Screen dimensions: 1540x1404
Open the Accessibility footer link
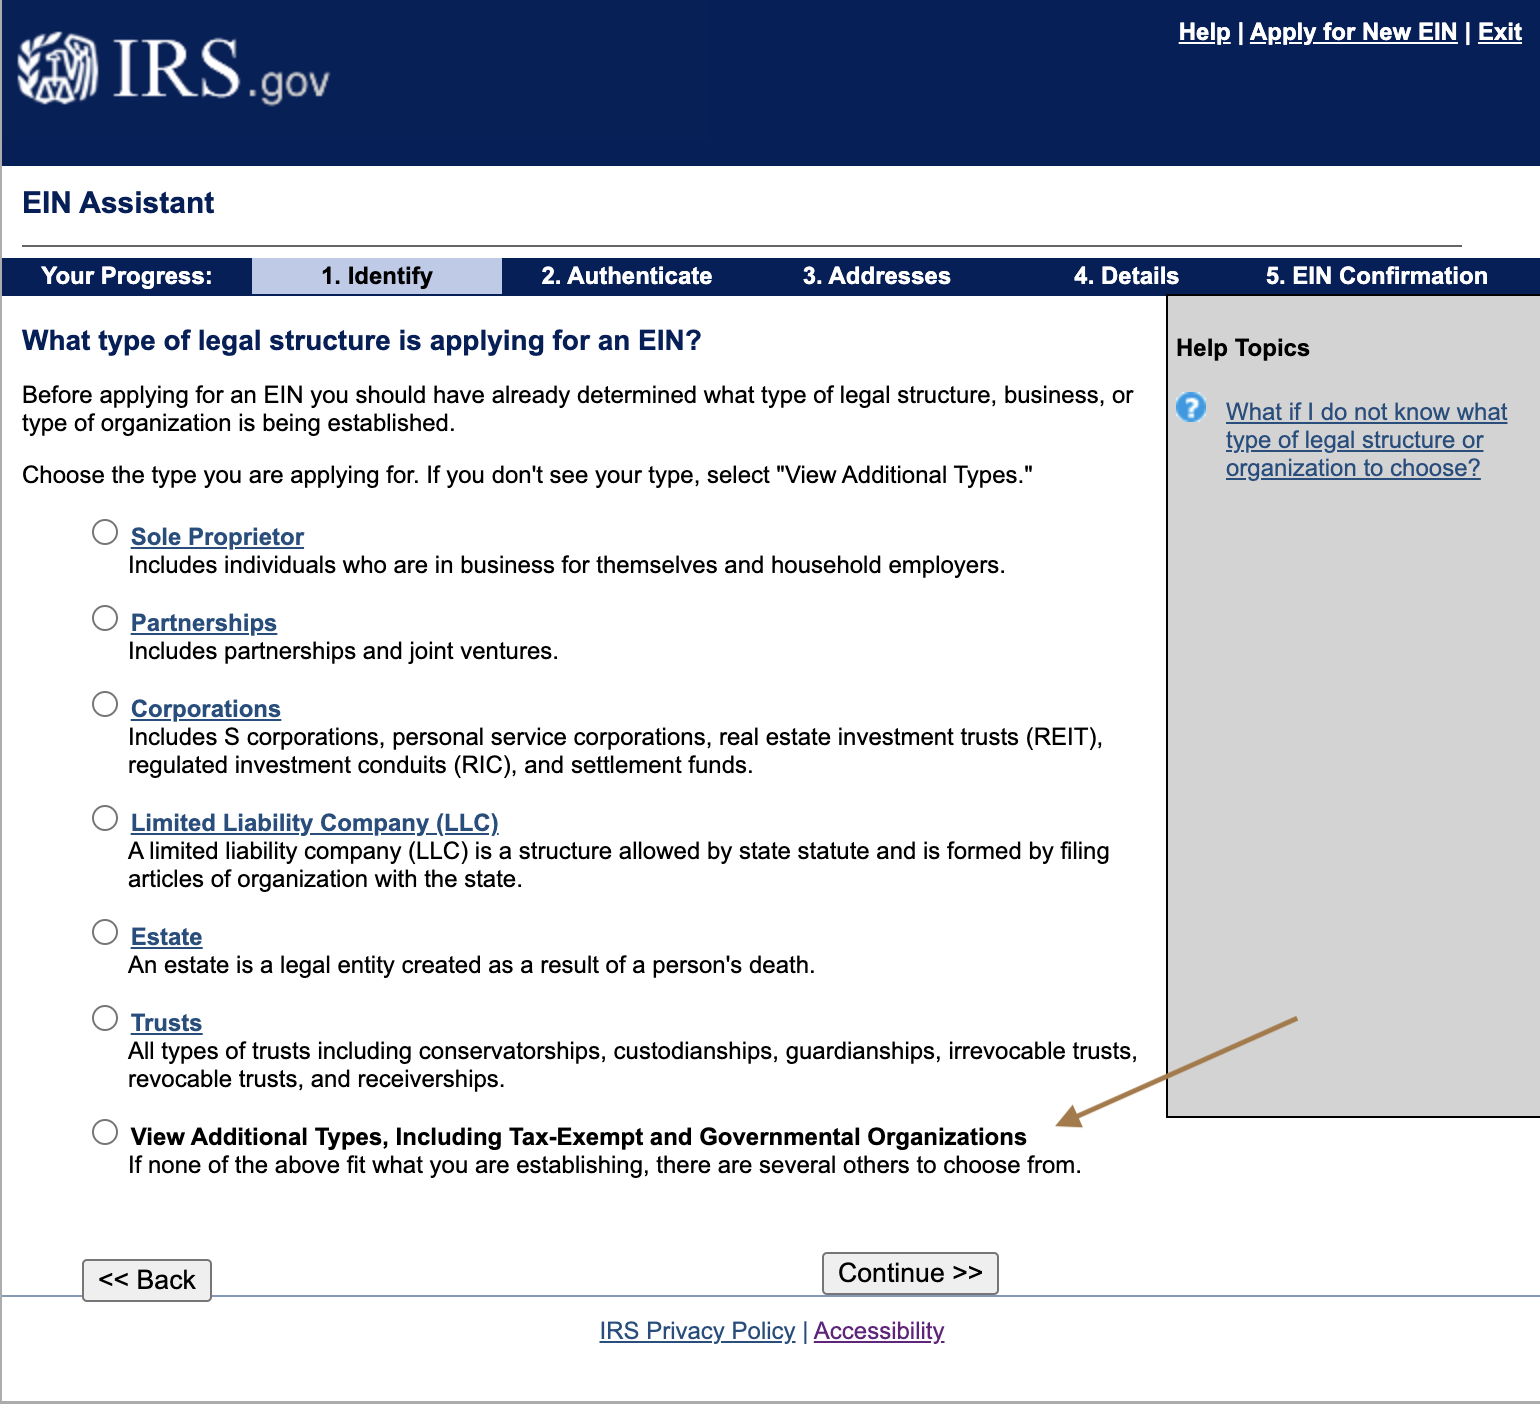pyautogui.click(x=878, y=1331)
